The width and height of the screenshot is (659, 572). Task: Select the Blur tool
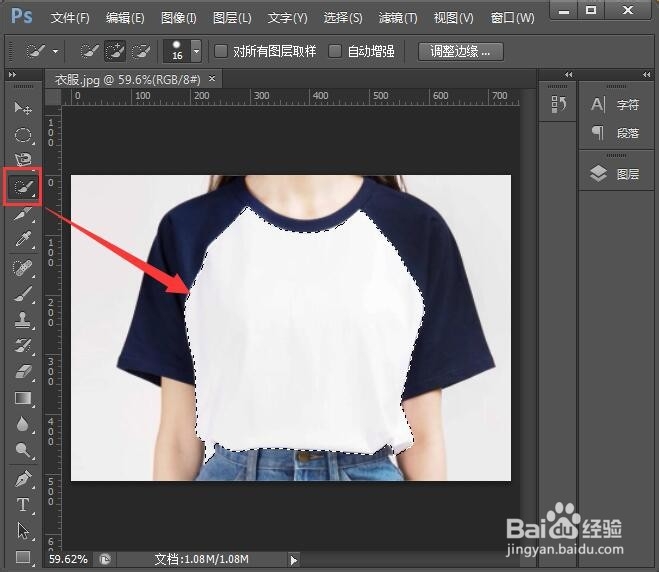click(23, 424)
